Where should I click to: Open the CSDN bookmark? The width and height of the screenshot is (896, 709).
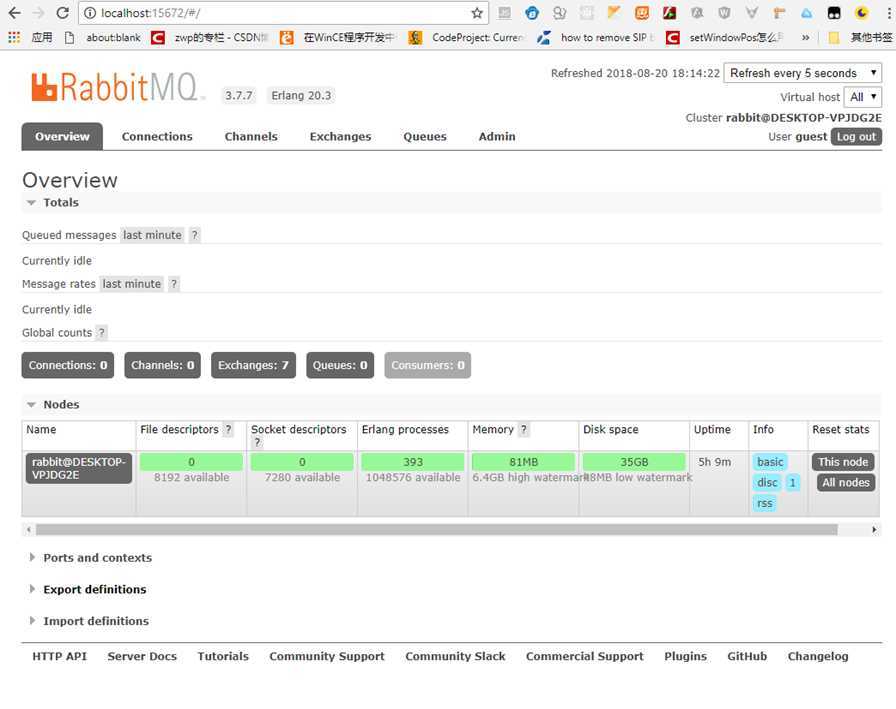tap(210, 37)
